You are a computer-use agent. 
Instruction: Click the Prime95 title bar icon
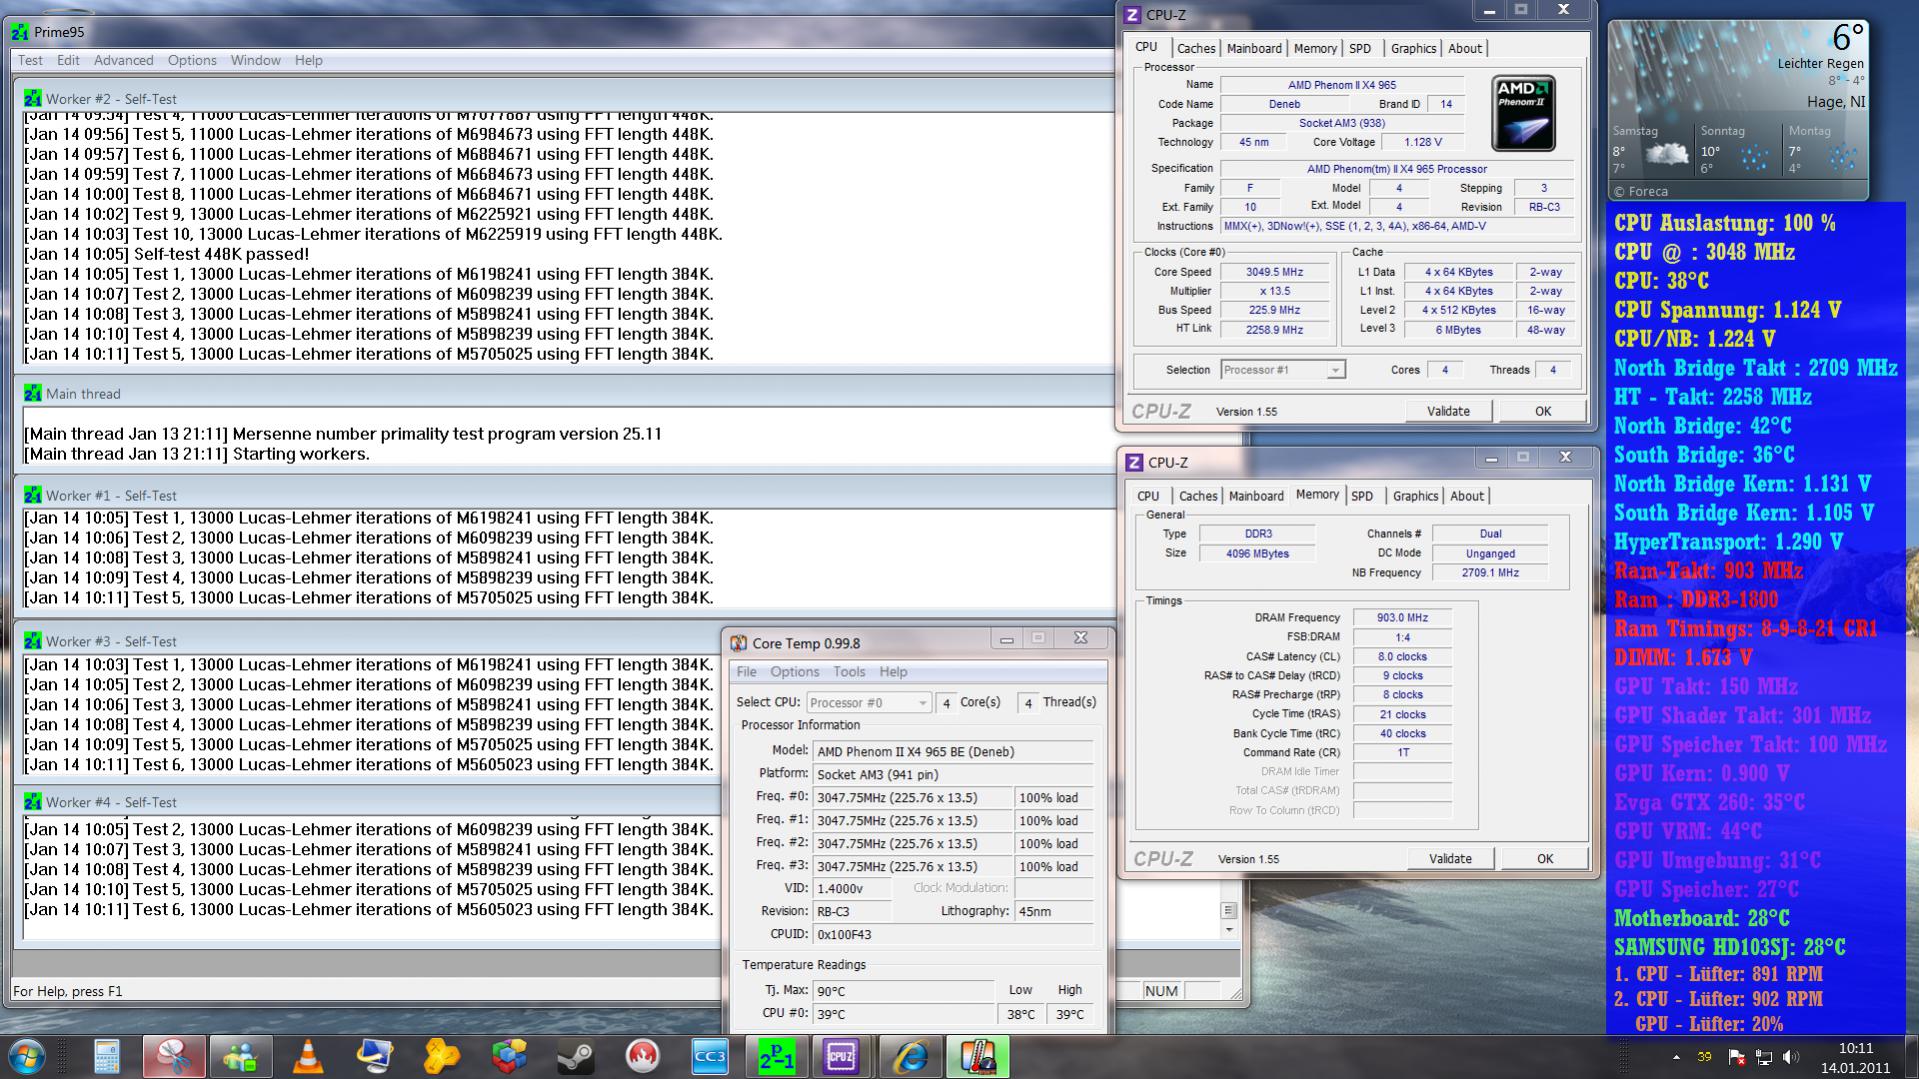(x=20, y=32)
